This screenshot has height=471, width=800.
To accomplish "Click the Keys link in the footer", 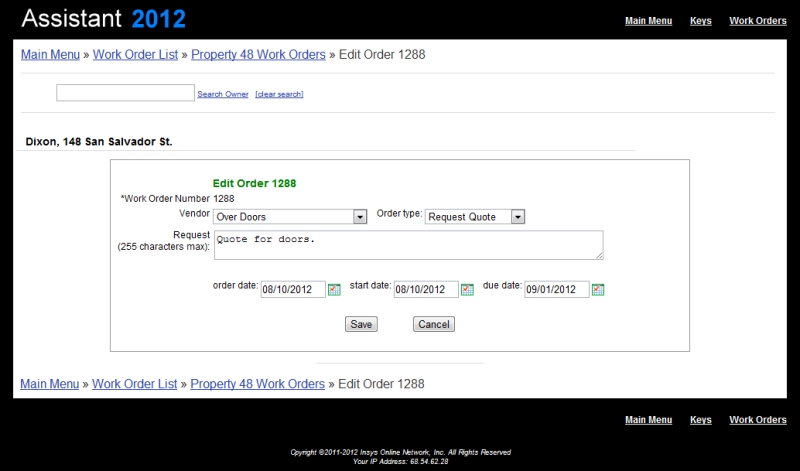I will point(701,420).
